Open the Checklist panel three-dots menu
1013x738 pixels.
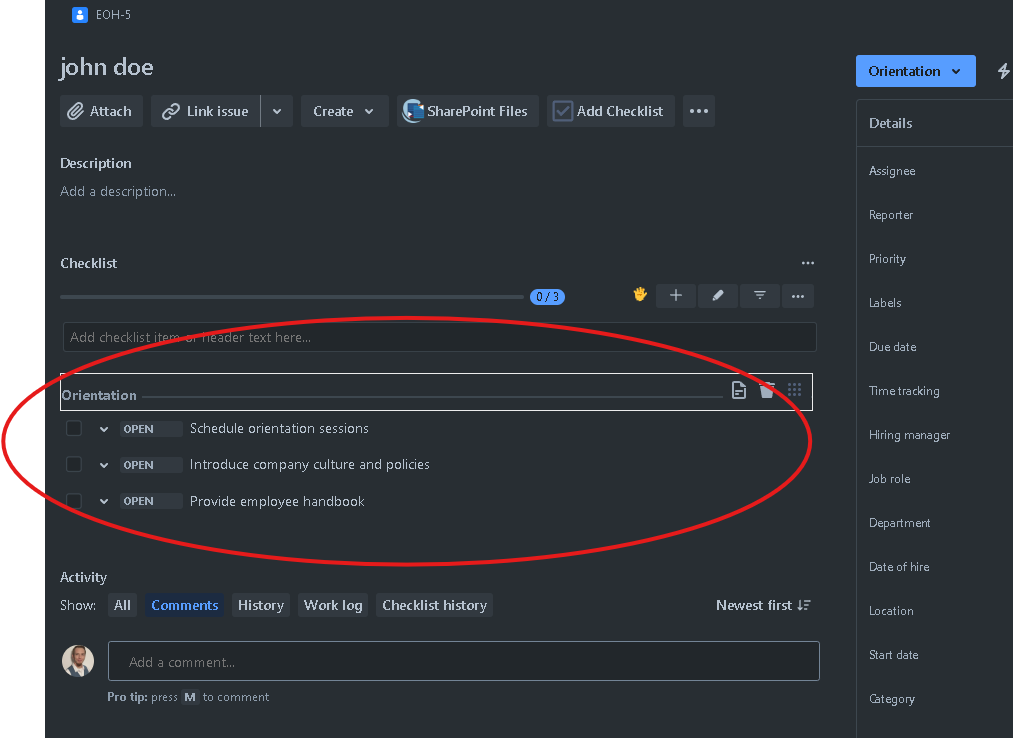coord(808,263)
